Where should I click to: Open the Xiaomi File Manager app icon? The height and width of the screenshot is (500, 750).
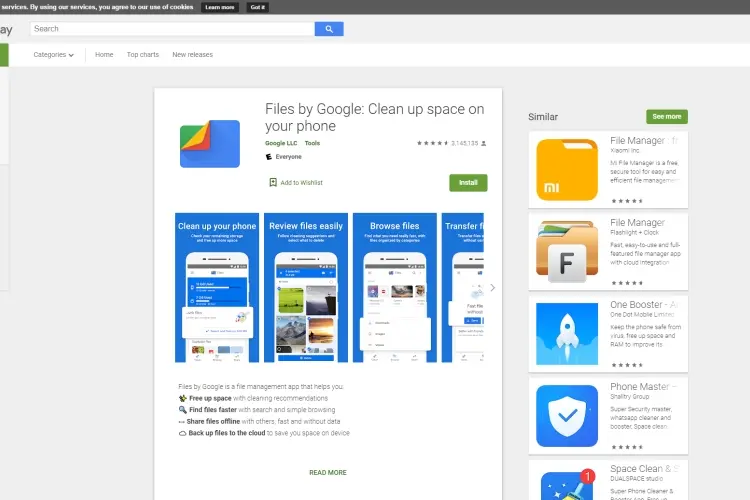click(x=567, y=169)
